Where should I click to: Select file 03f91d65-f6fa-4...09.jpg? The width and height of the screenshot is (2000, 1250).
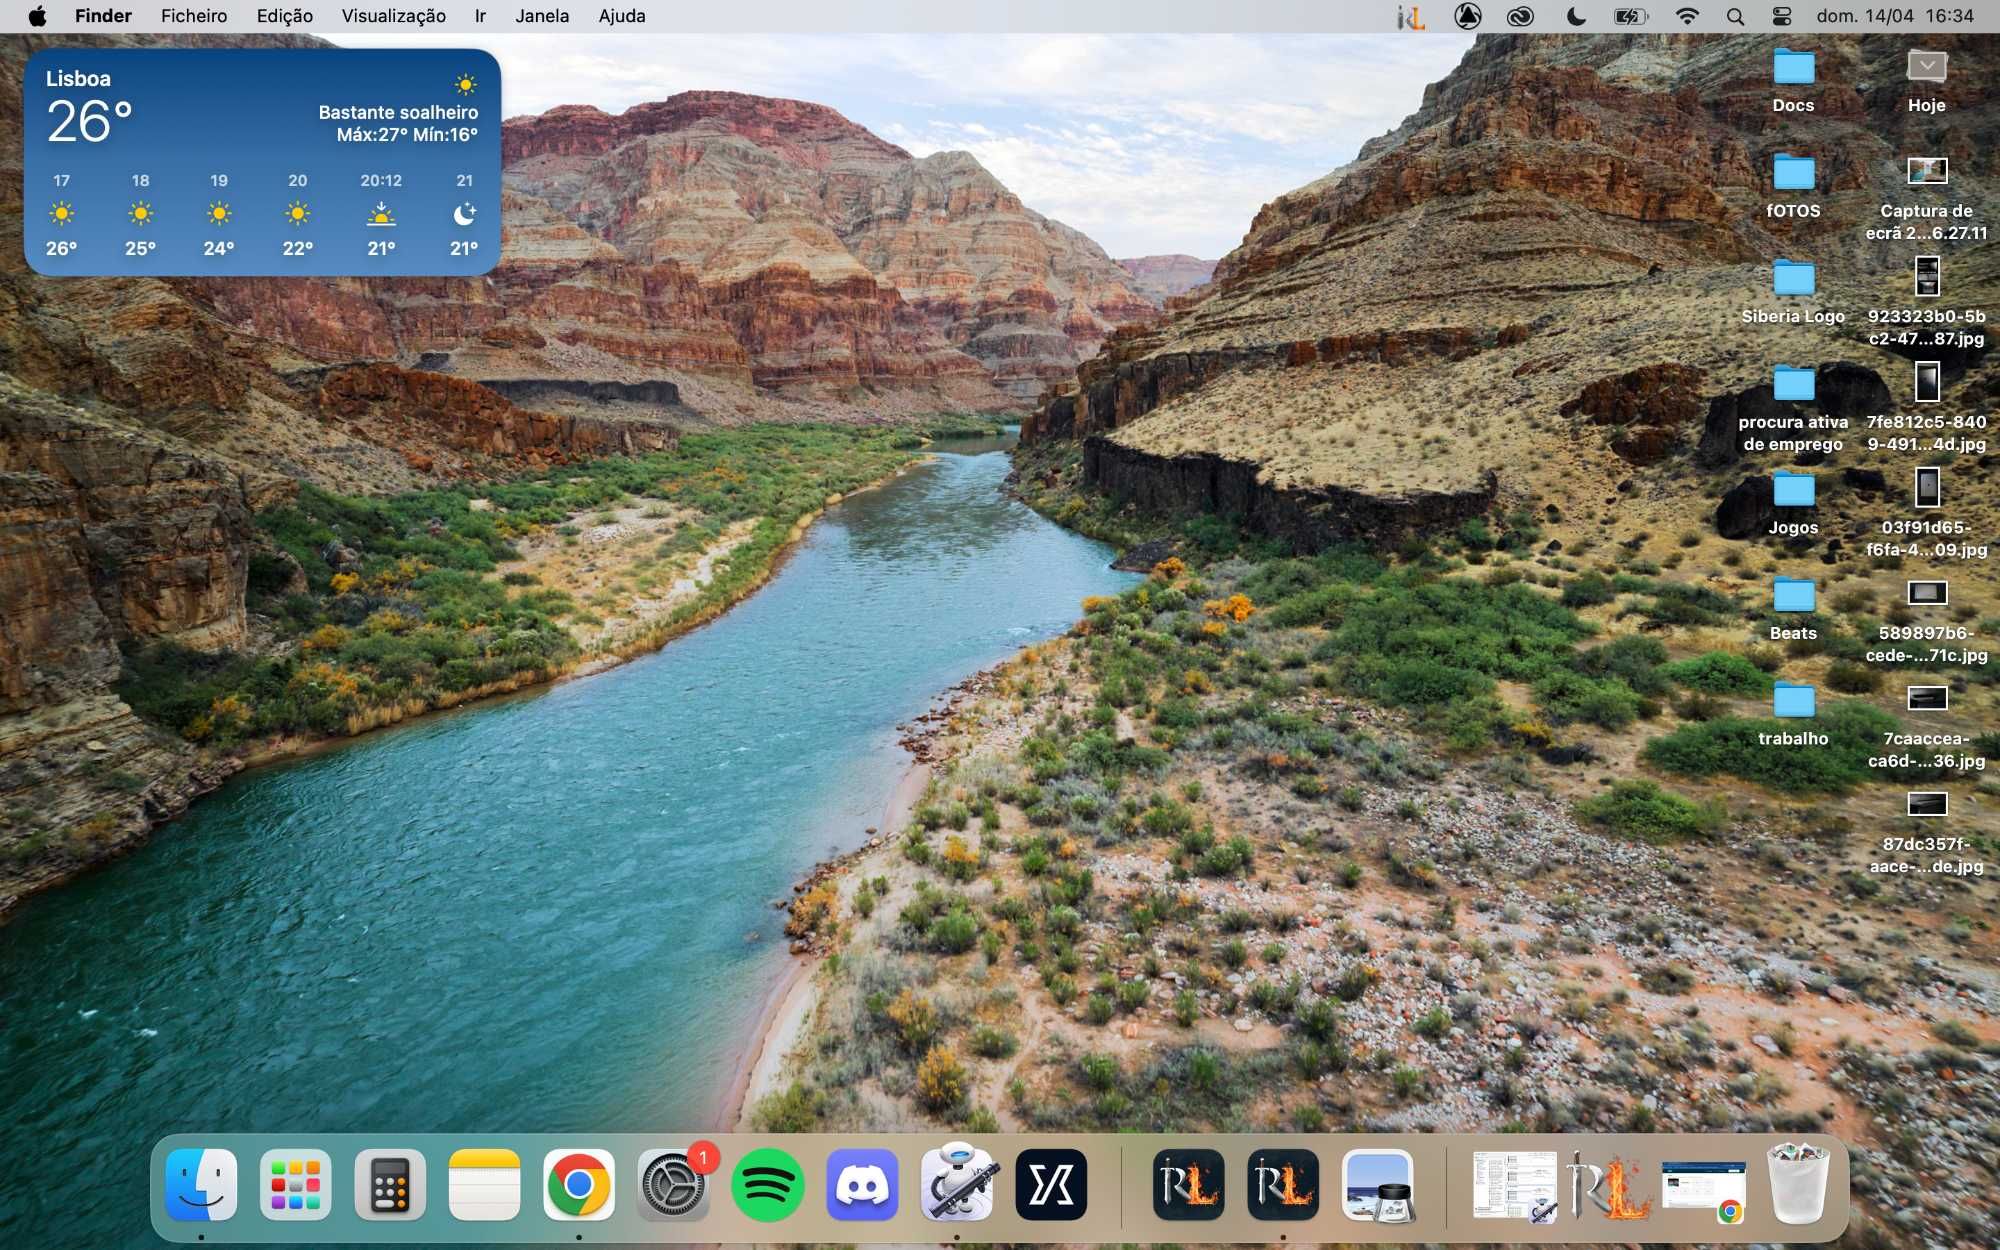click(x=1927, y=513)
